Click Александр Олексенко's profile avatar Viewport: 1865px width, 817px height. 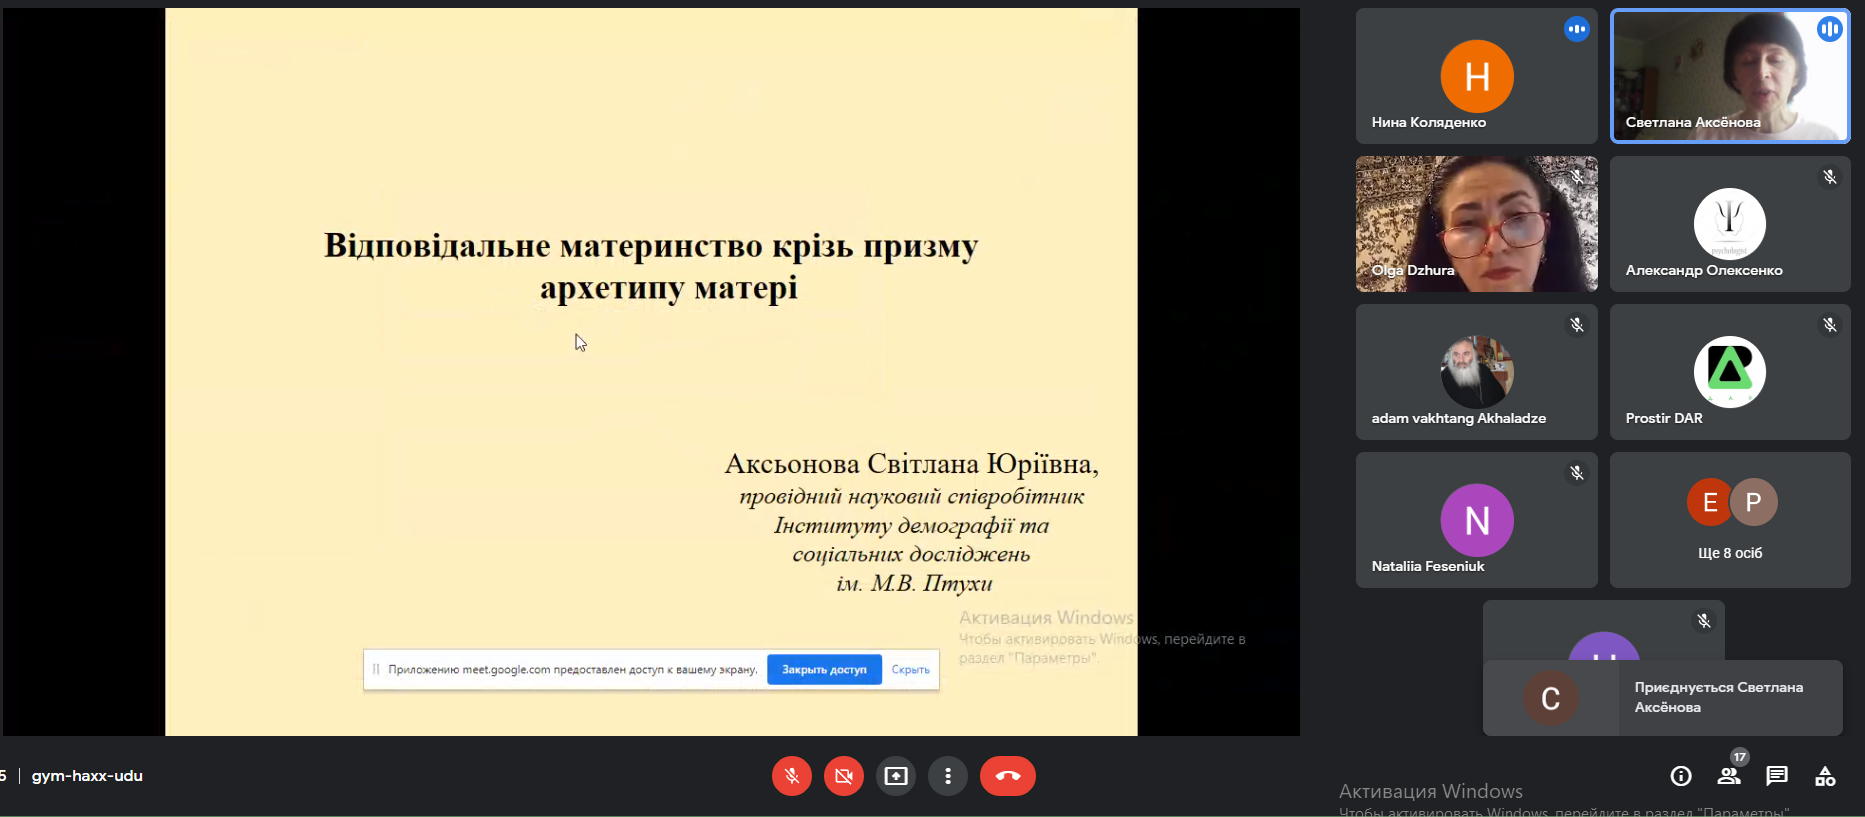point(1729,223)
